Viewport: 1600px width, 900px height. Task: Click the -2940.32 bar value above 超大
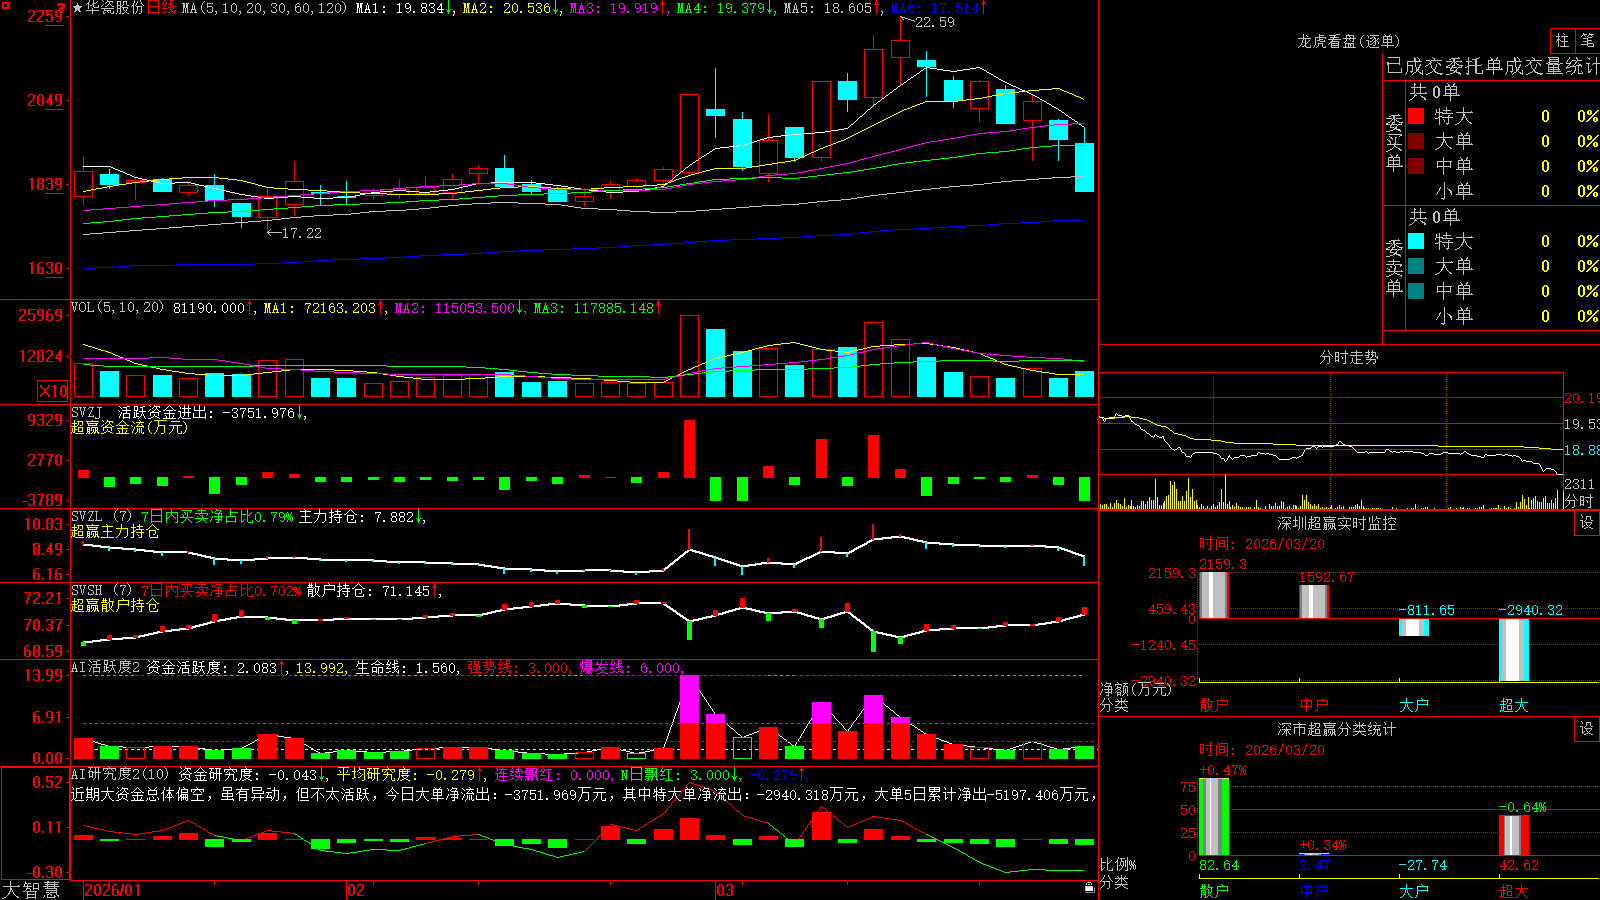[x=1530, y=610]
